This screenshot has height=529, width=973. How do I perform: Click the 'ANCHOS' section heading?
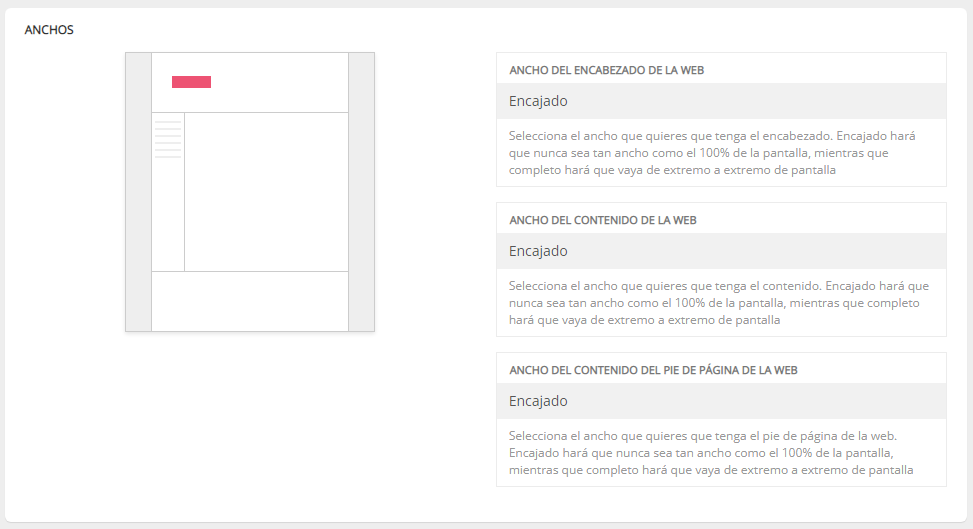pos(49,30)
